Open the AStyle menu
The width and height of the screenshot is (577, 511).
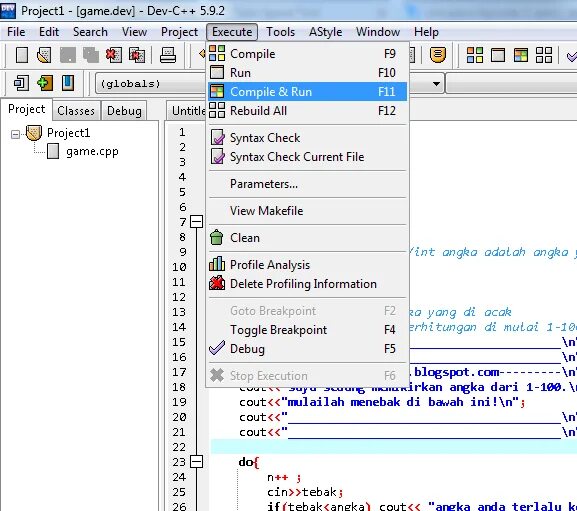click(325, 32)
